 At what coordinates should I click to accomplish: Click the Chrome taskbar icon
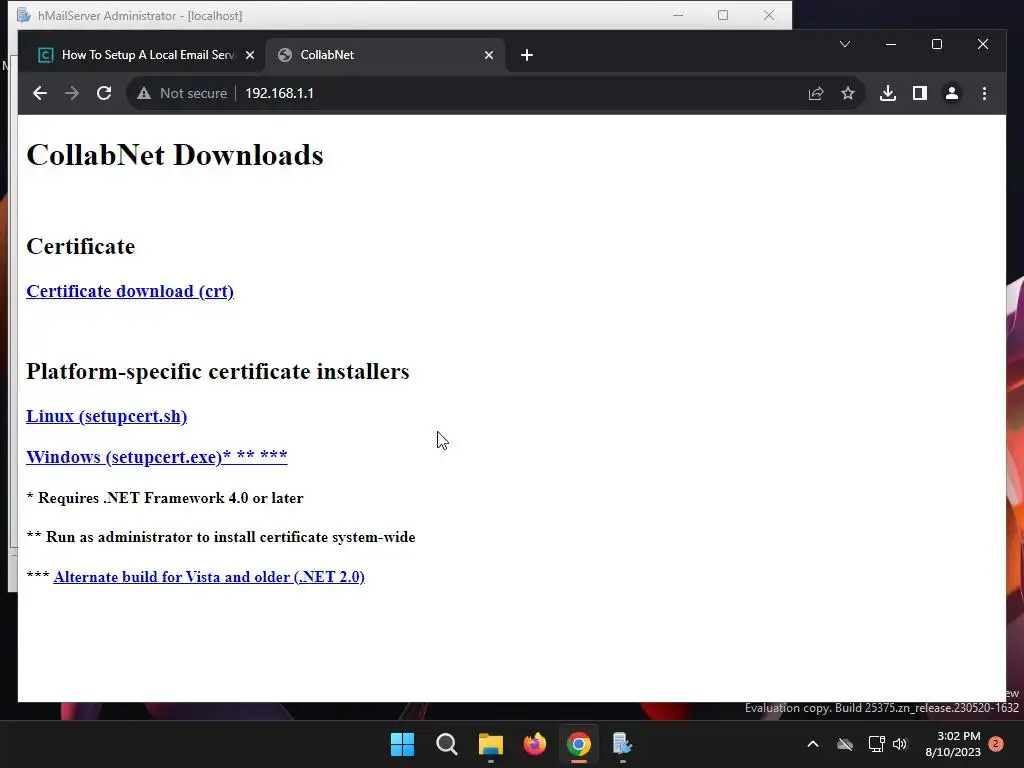pos(579,744)
